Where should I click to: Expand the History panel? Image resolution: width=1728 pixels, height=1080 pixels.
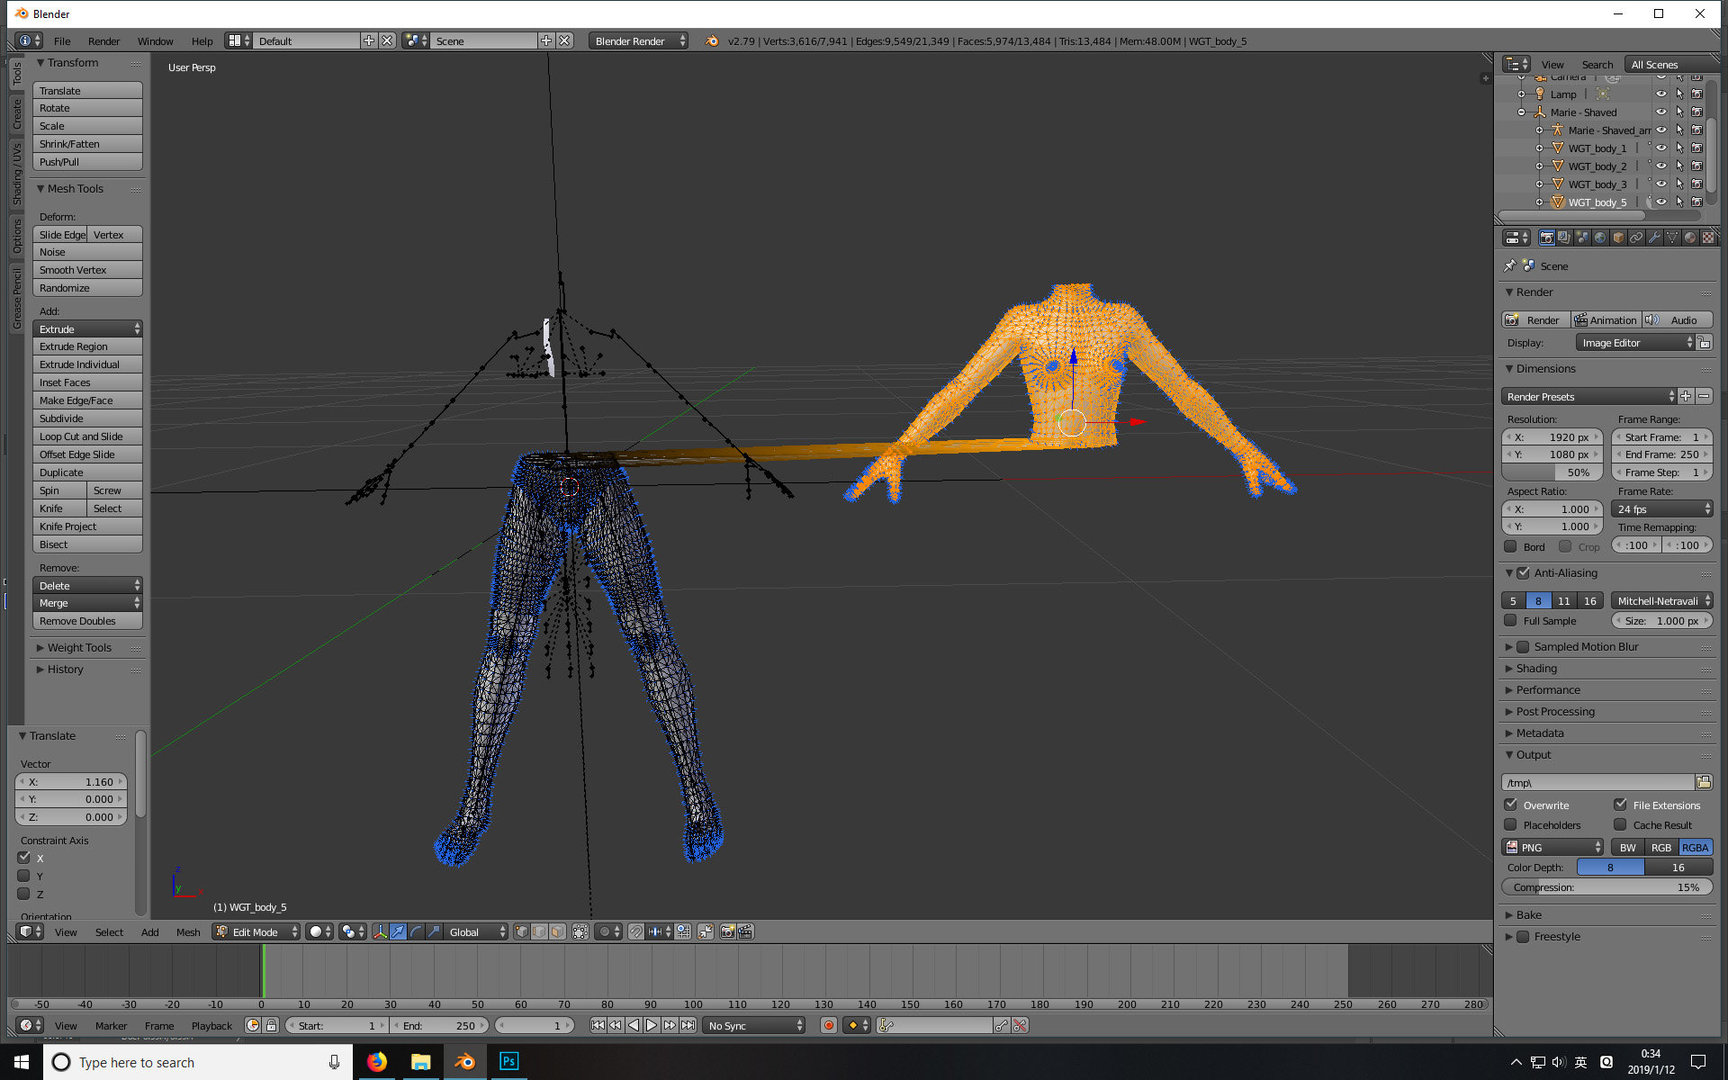click(x=65, y=670)
